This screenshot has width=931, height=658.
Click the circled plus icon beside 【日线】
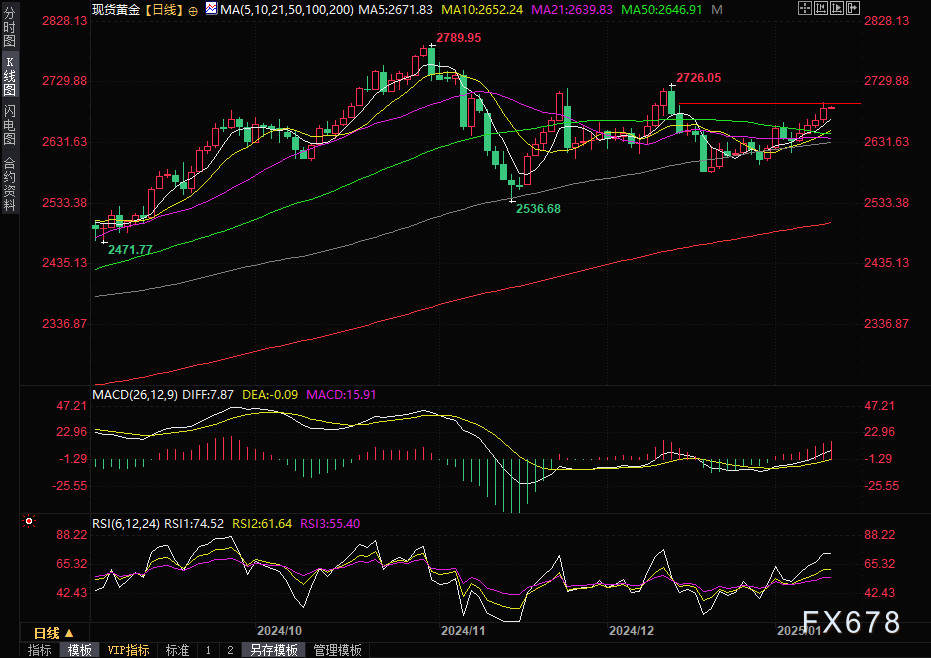tap(193, 9)
